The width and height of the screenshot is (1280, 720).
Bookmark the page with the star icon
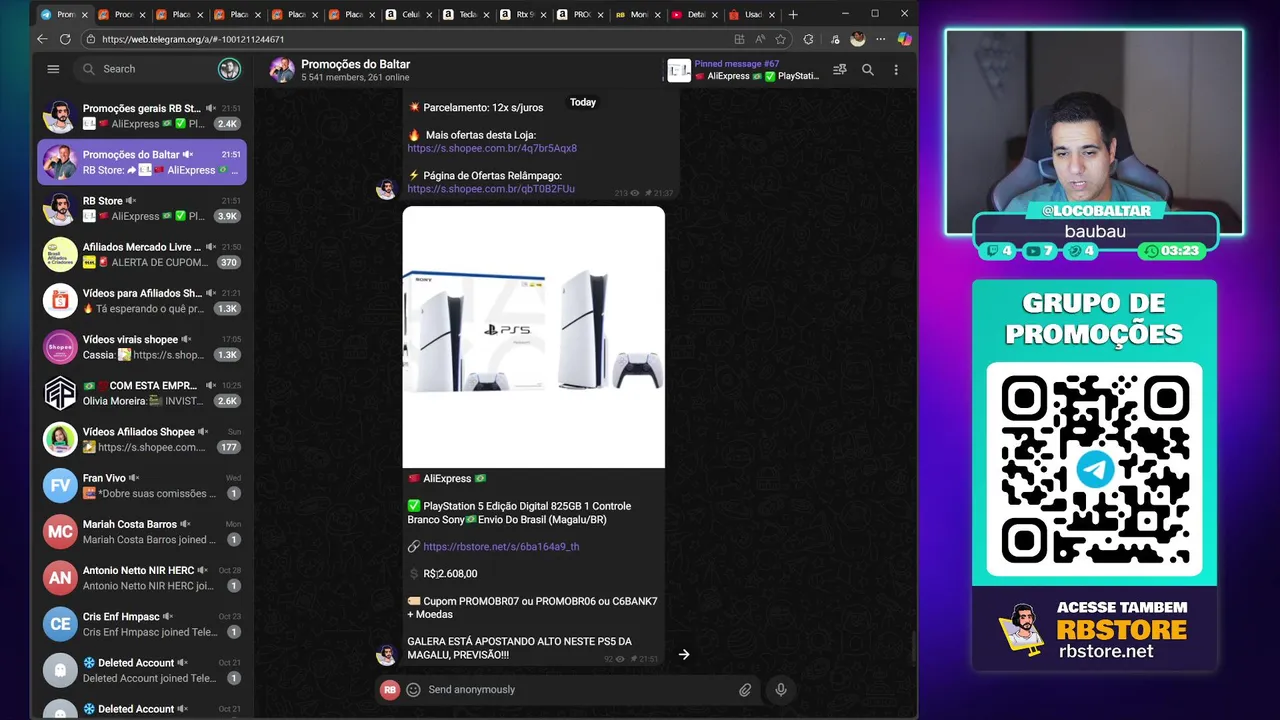(781, 39)
